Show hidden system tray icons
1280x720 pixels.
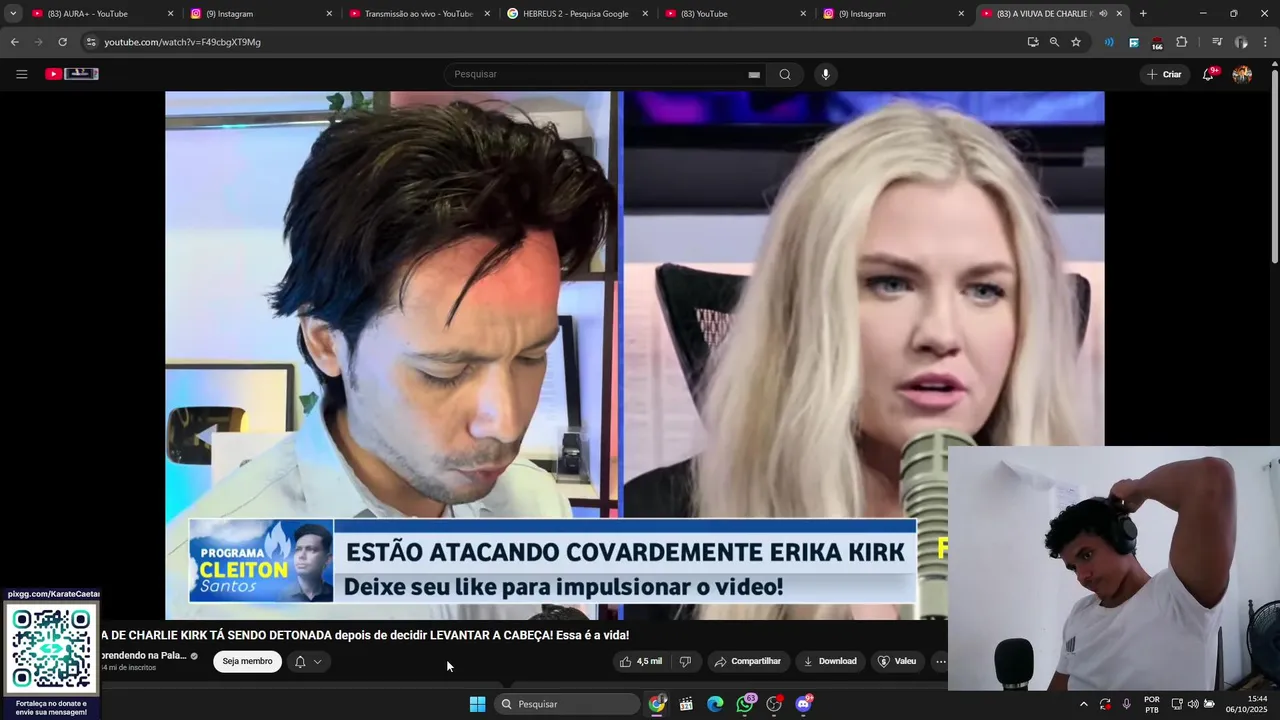tap(1083, 704)
